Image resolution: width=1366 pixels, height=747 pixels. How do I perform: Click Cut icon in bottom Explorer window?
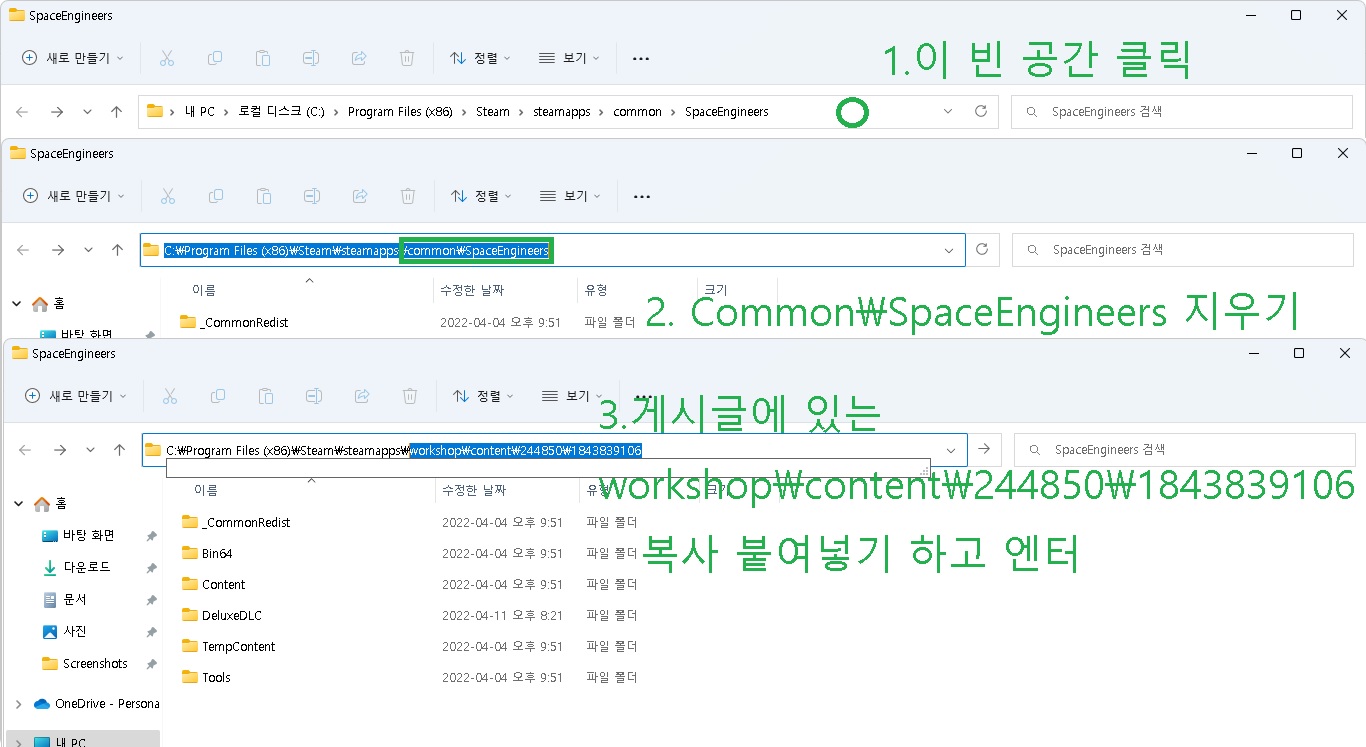click(x=170, y=396)
